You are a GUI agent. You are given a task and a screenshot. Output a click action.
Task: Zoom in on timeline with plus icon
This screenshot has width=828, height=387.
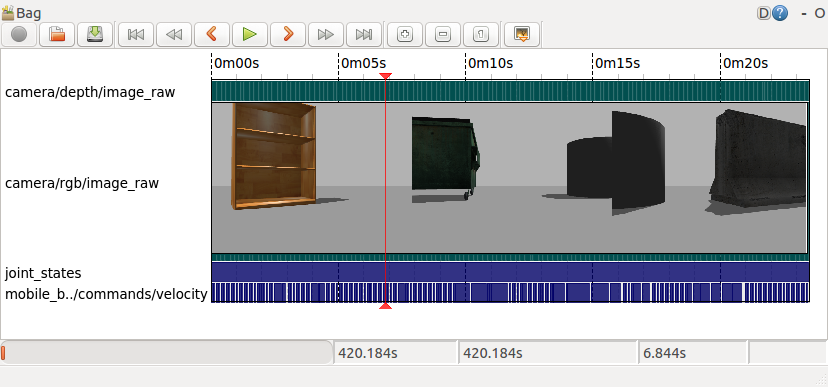405,35
